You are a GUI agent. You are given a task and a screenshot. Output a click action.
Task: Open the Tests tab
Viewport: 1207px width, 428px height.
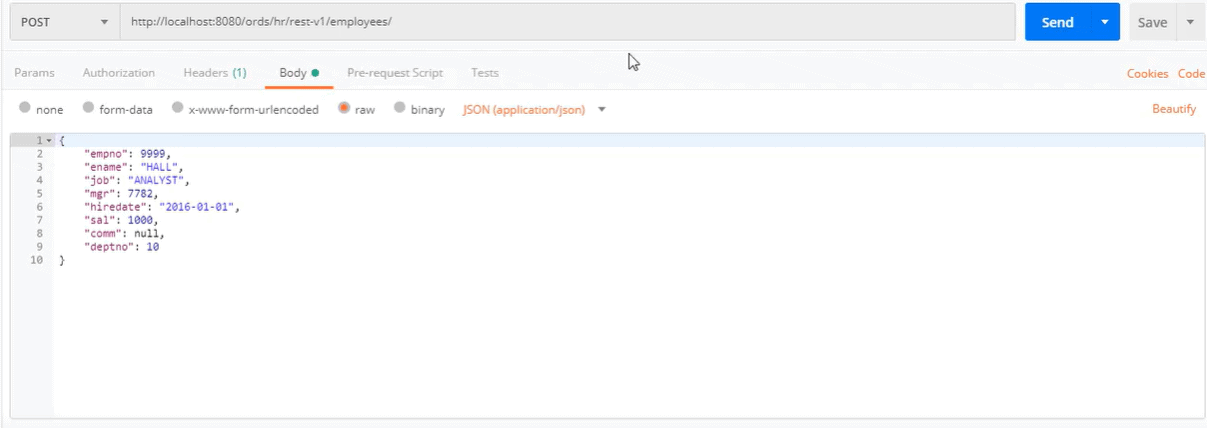coord(485,73)
